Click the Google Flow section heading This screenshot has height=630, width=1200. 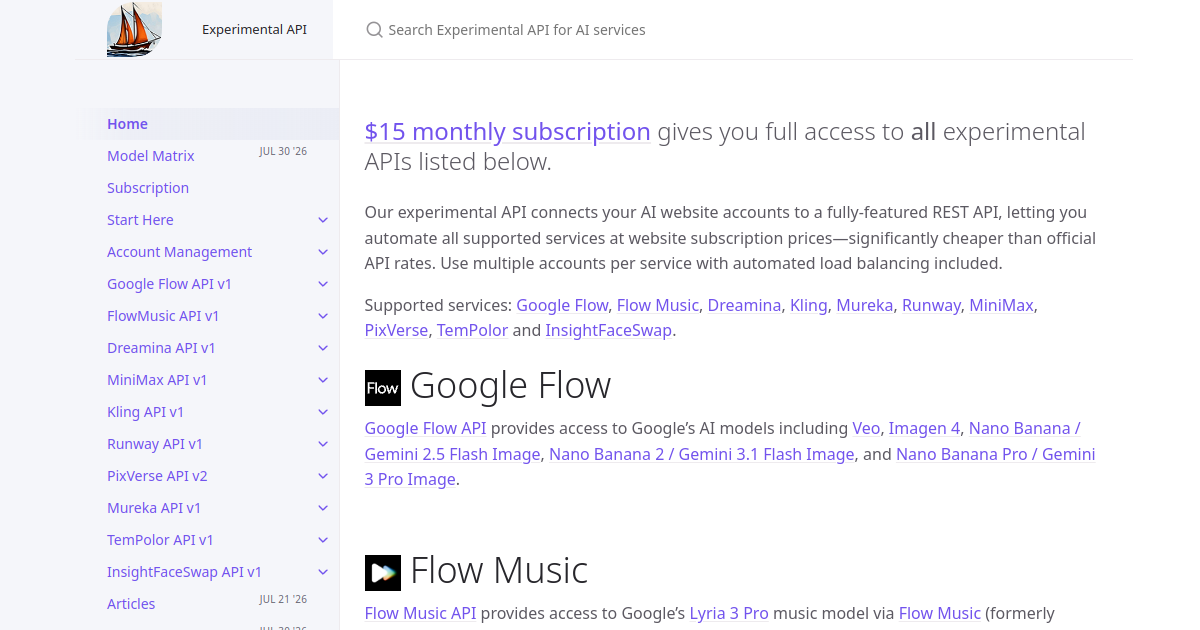point(511,385)
